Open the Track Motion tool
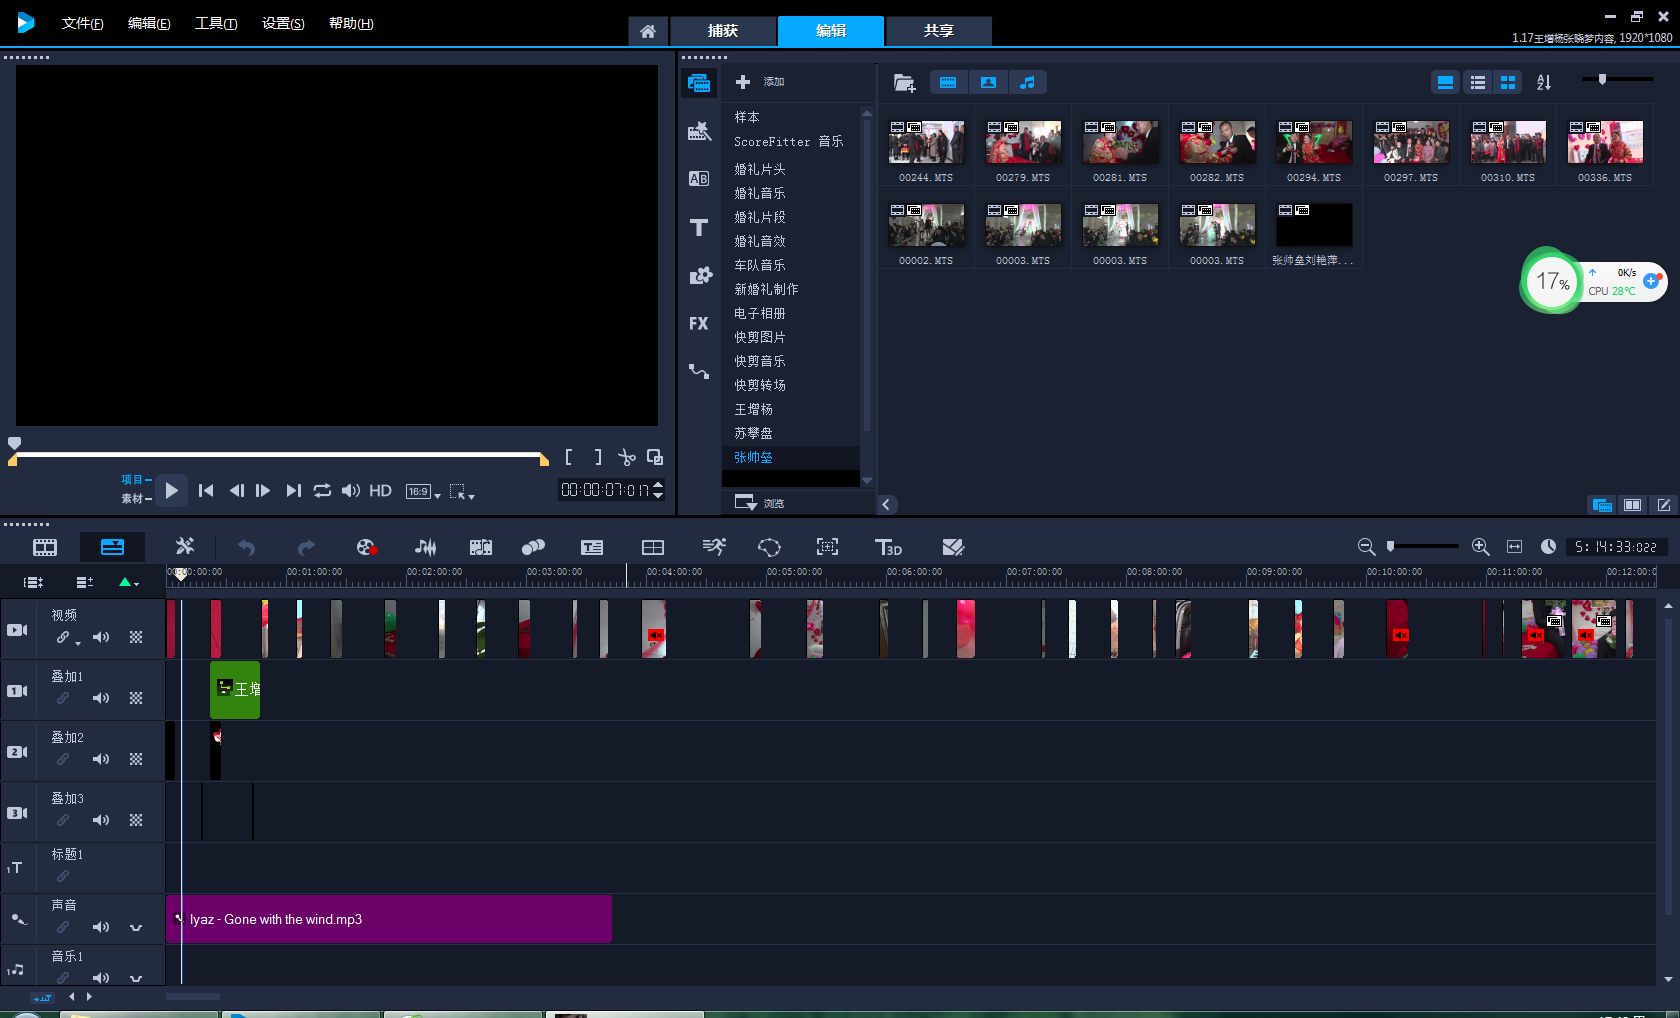This screenshot has height=1018, width=1680. tap(533, 547)
